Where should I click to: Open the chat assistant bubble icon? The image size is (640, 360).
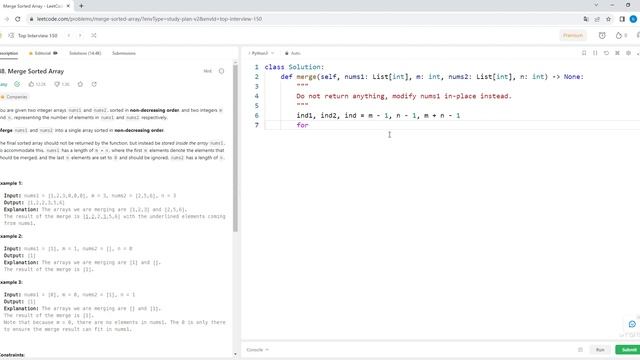point(632,324)
